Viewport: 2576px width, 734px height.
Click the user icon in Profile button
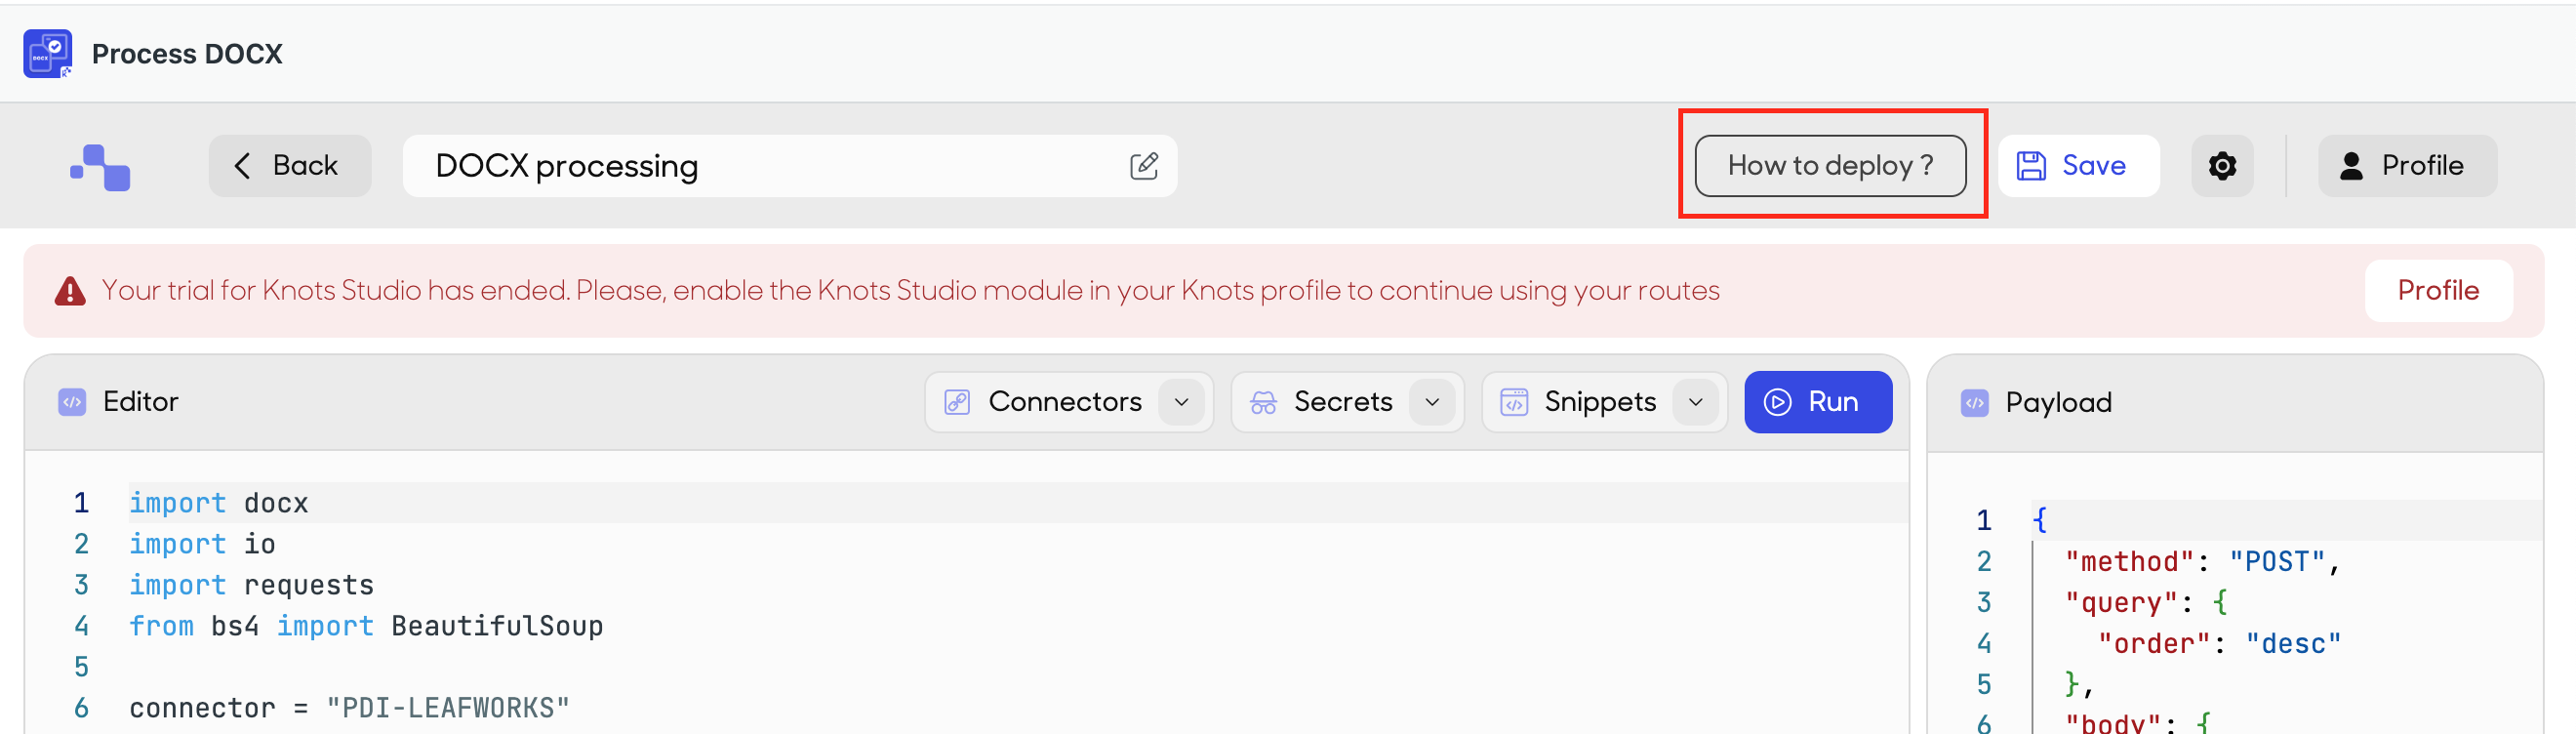[2351, 166]
